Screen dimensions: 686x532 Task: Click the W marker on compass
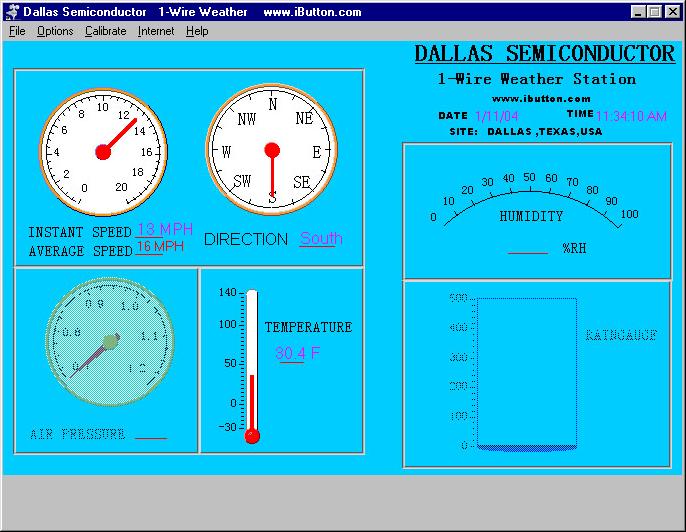226,152
